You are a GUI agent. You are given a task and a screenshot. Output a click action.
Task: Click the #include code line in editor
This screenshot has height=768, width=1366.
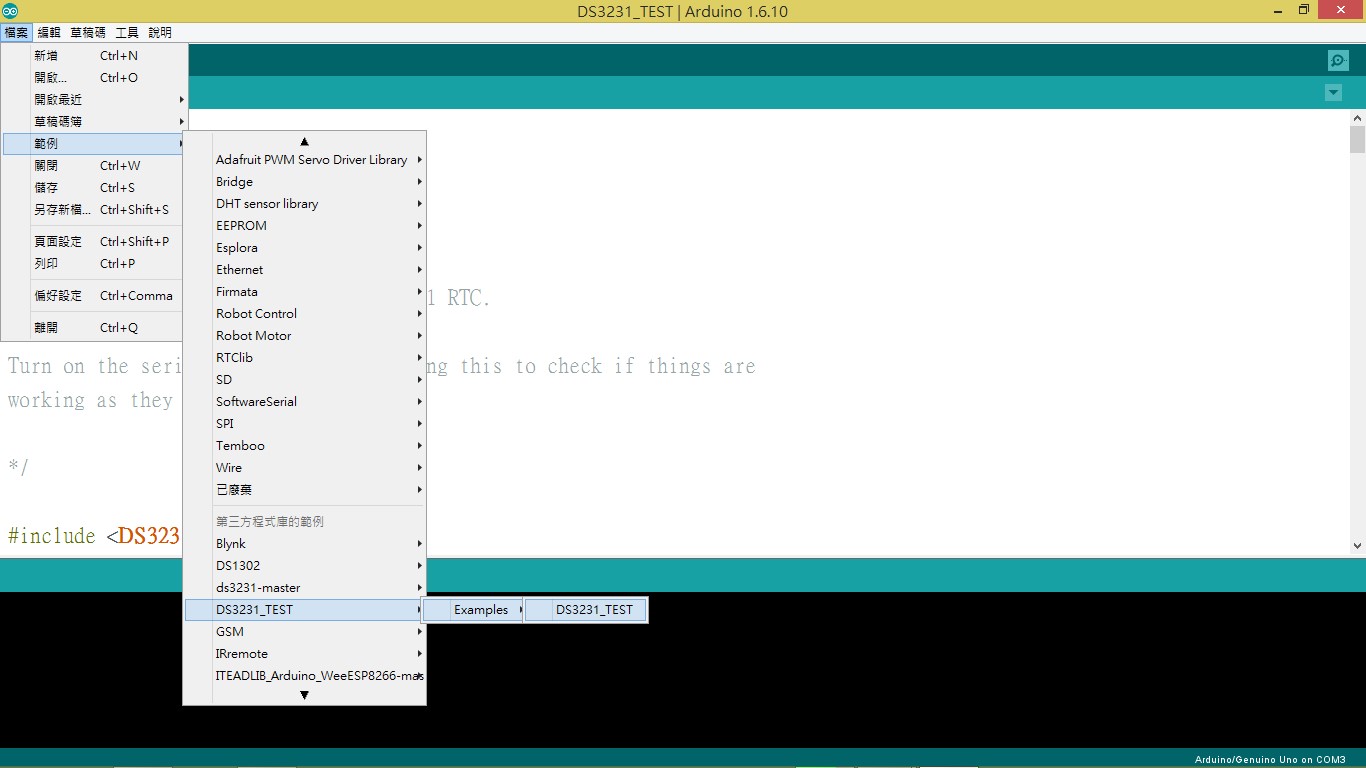coord(94,536)
